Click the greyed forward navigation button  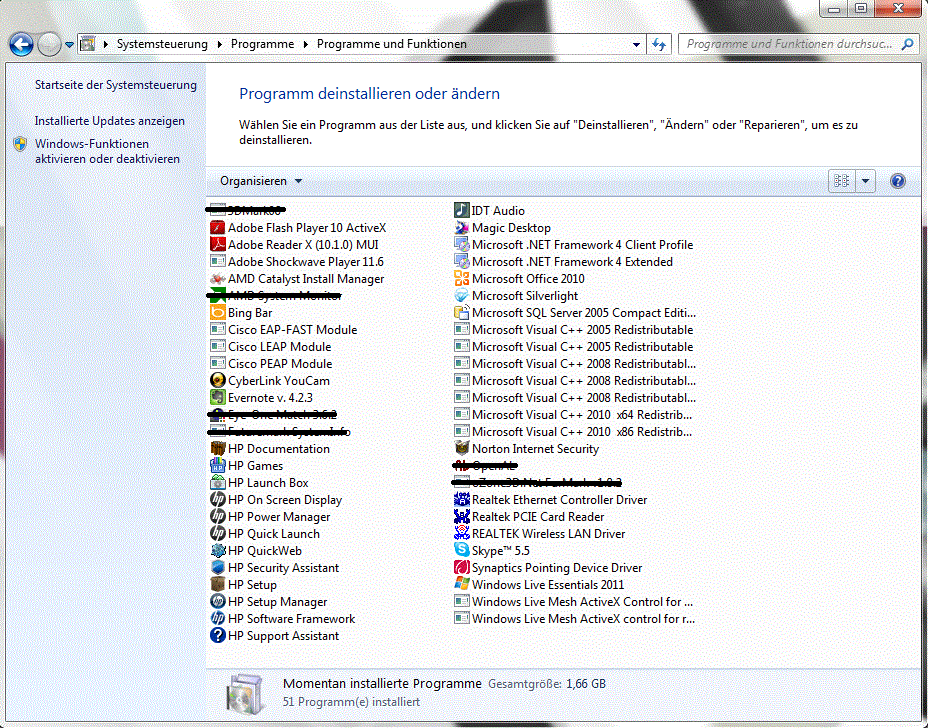click(x=49, y=44)
